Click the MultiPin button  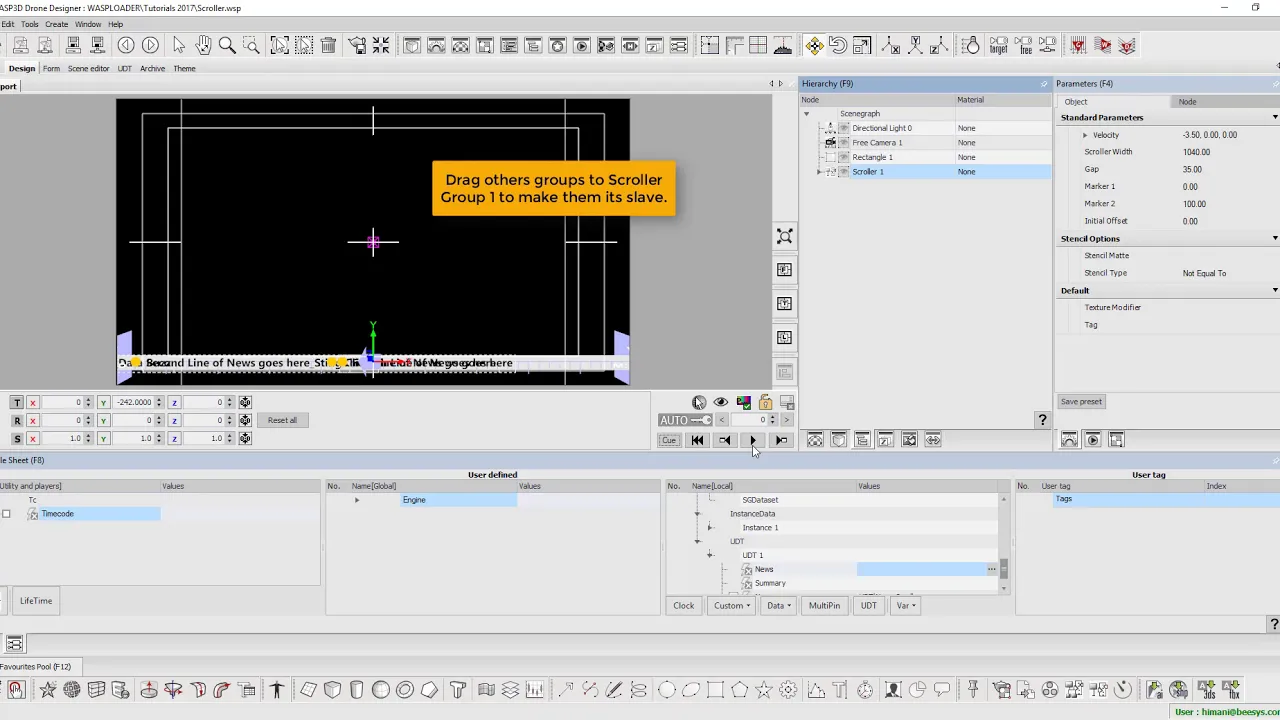[824, 606]
